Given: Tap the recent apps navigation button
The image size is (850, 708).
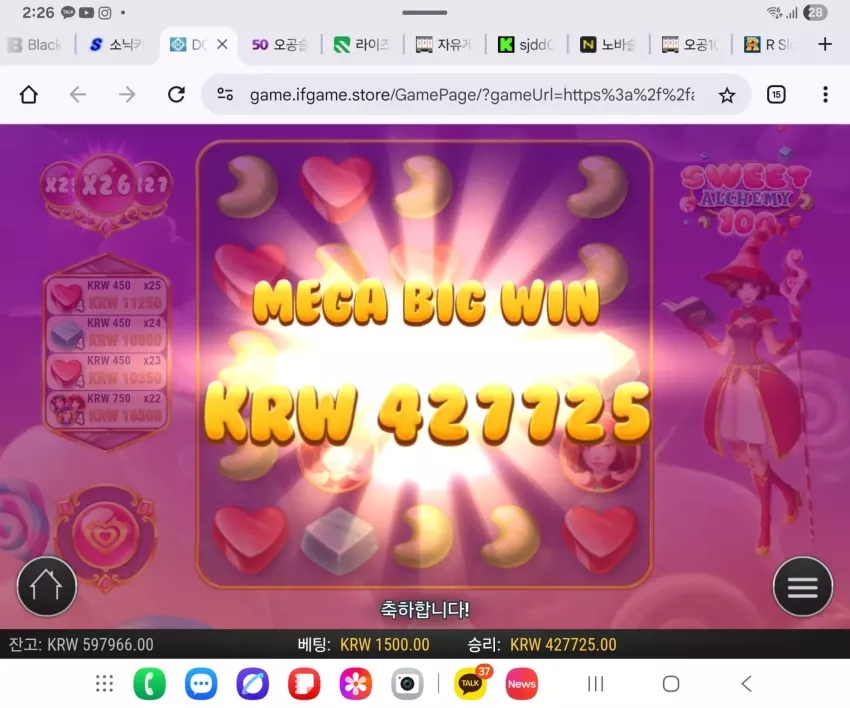Looking at the screenshot, I should coord(595,684).
